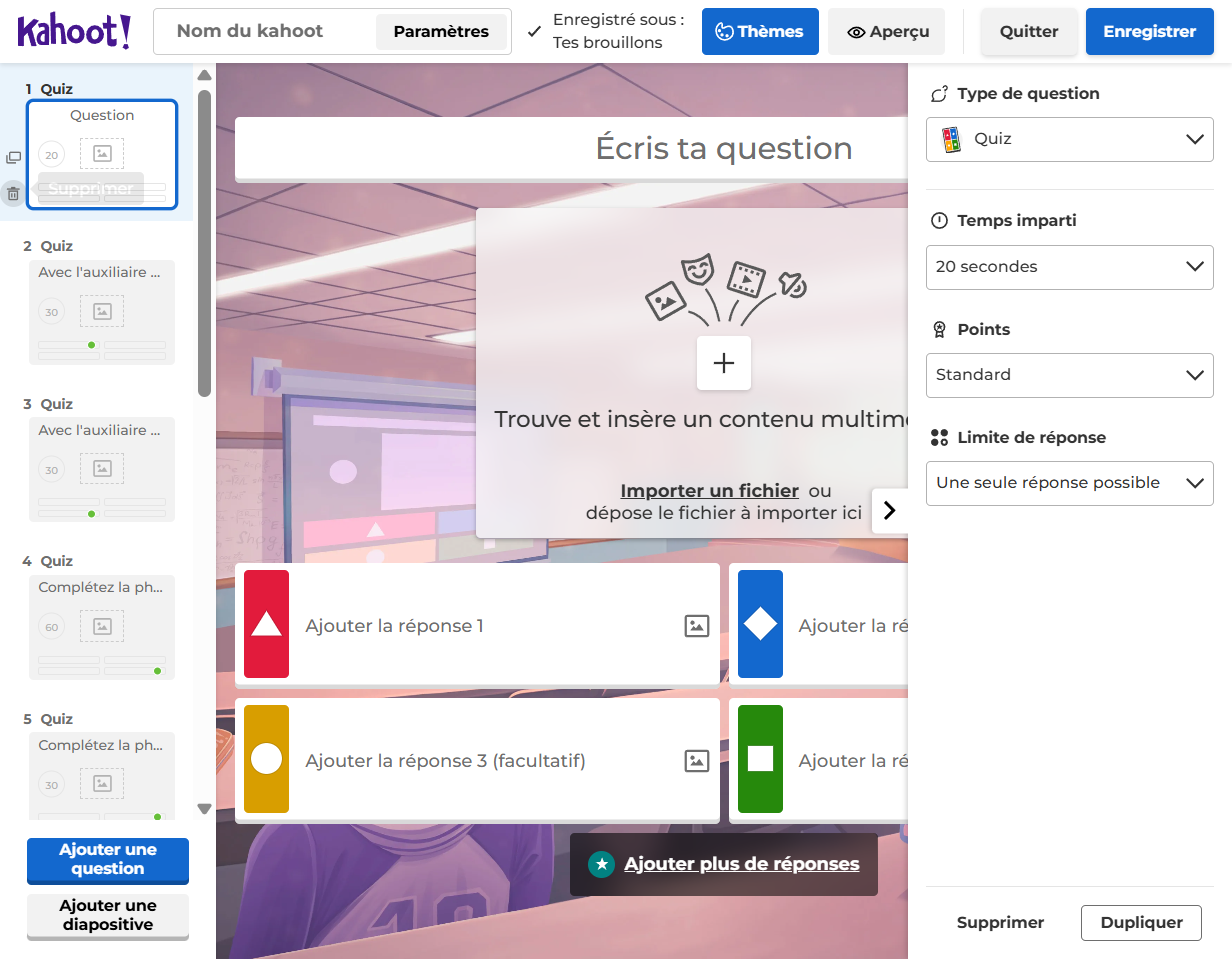Add an image to answer 3
Screen dimensions: 1232x959
click(x=697, y=761)
